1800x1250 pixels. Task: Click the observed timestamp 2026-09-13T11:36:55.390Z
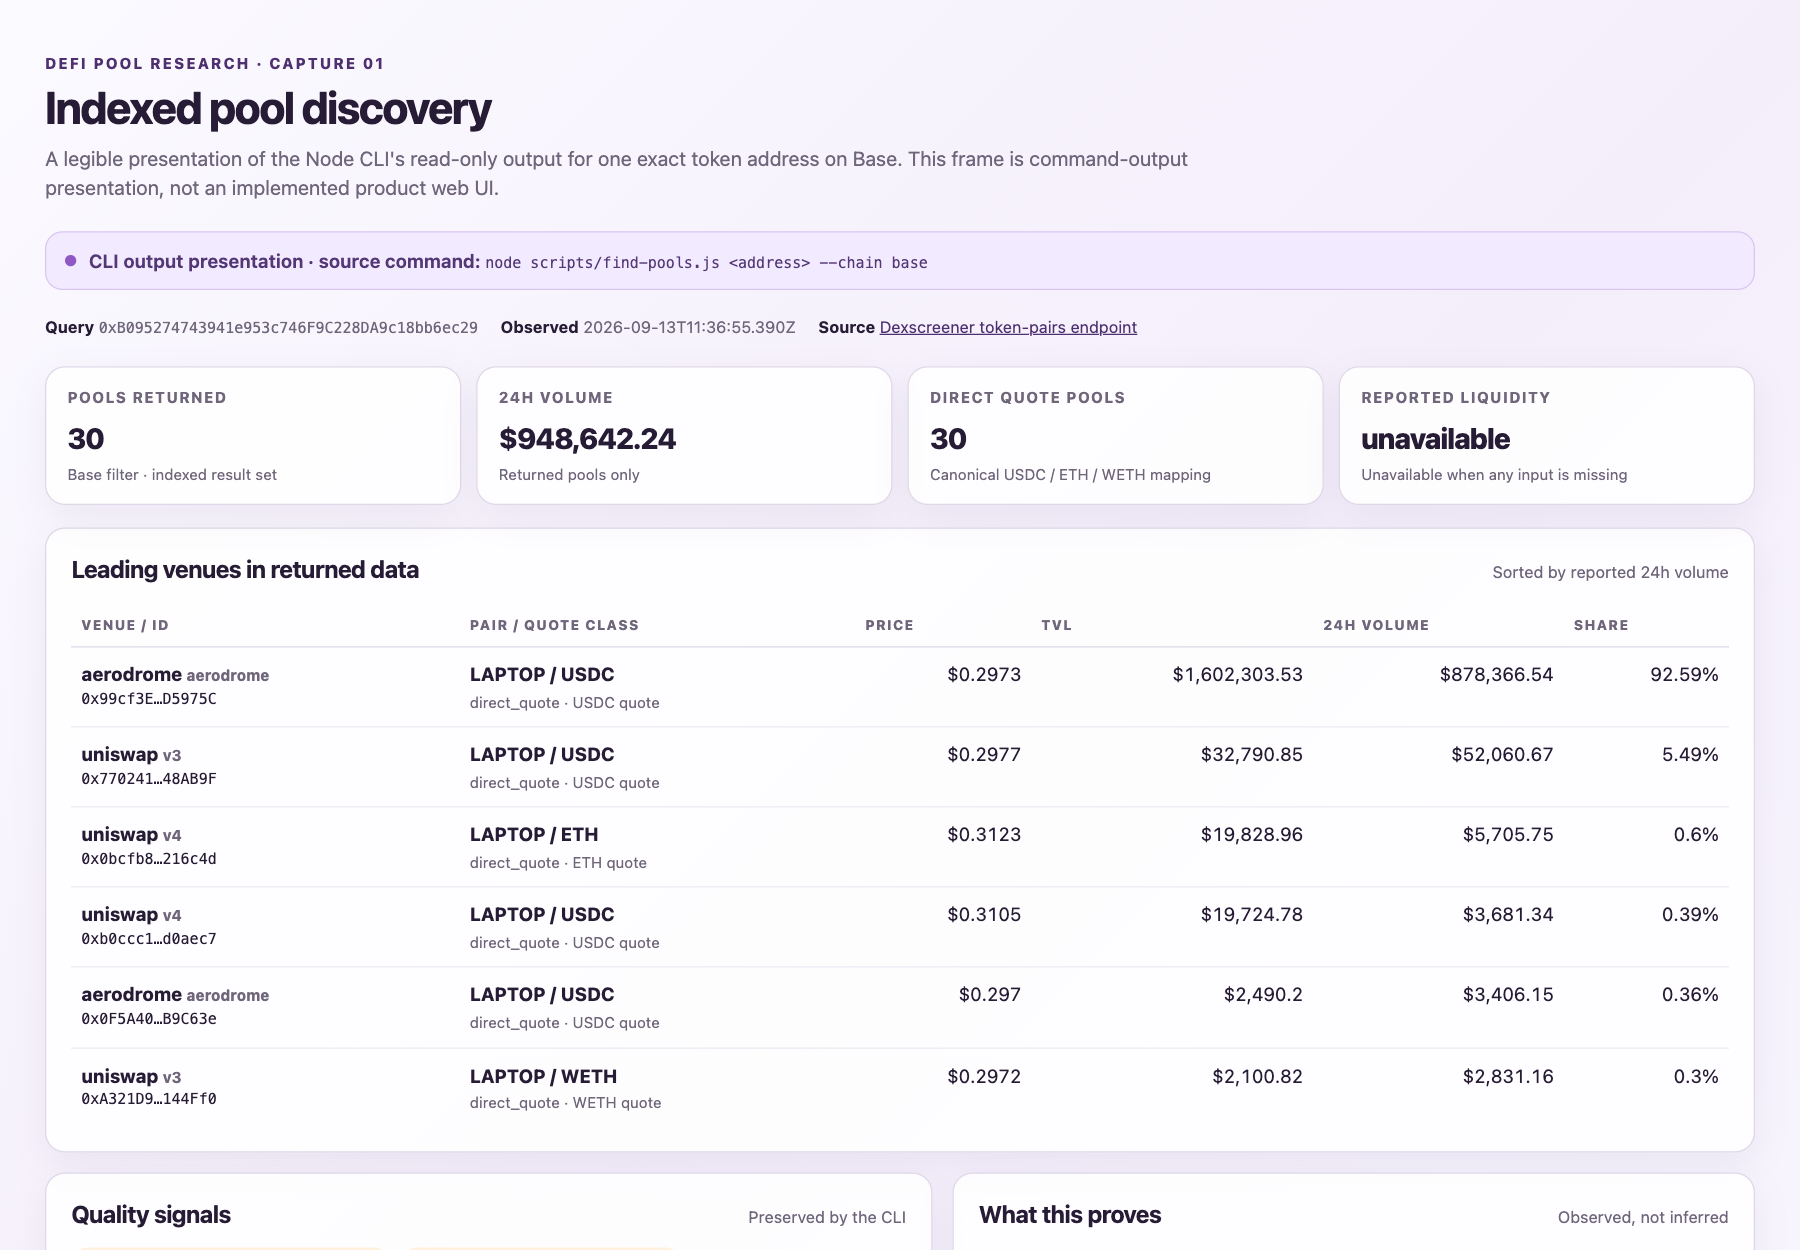(x=689, y=327)
